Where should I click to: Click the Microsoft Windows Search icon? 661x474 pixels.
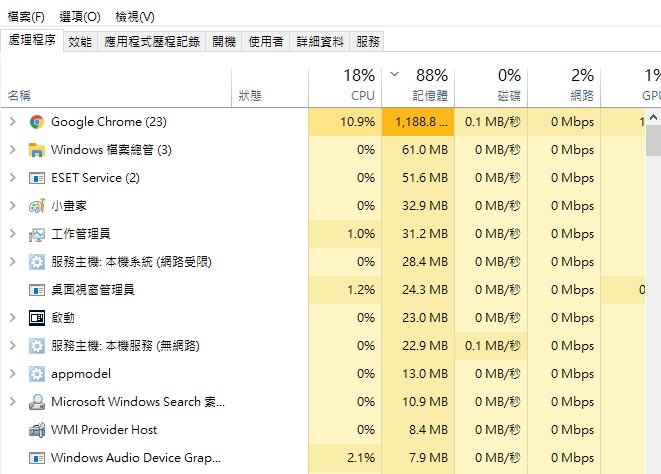click(x=37, y=402)
